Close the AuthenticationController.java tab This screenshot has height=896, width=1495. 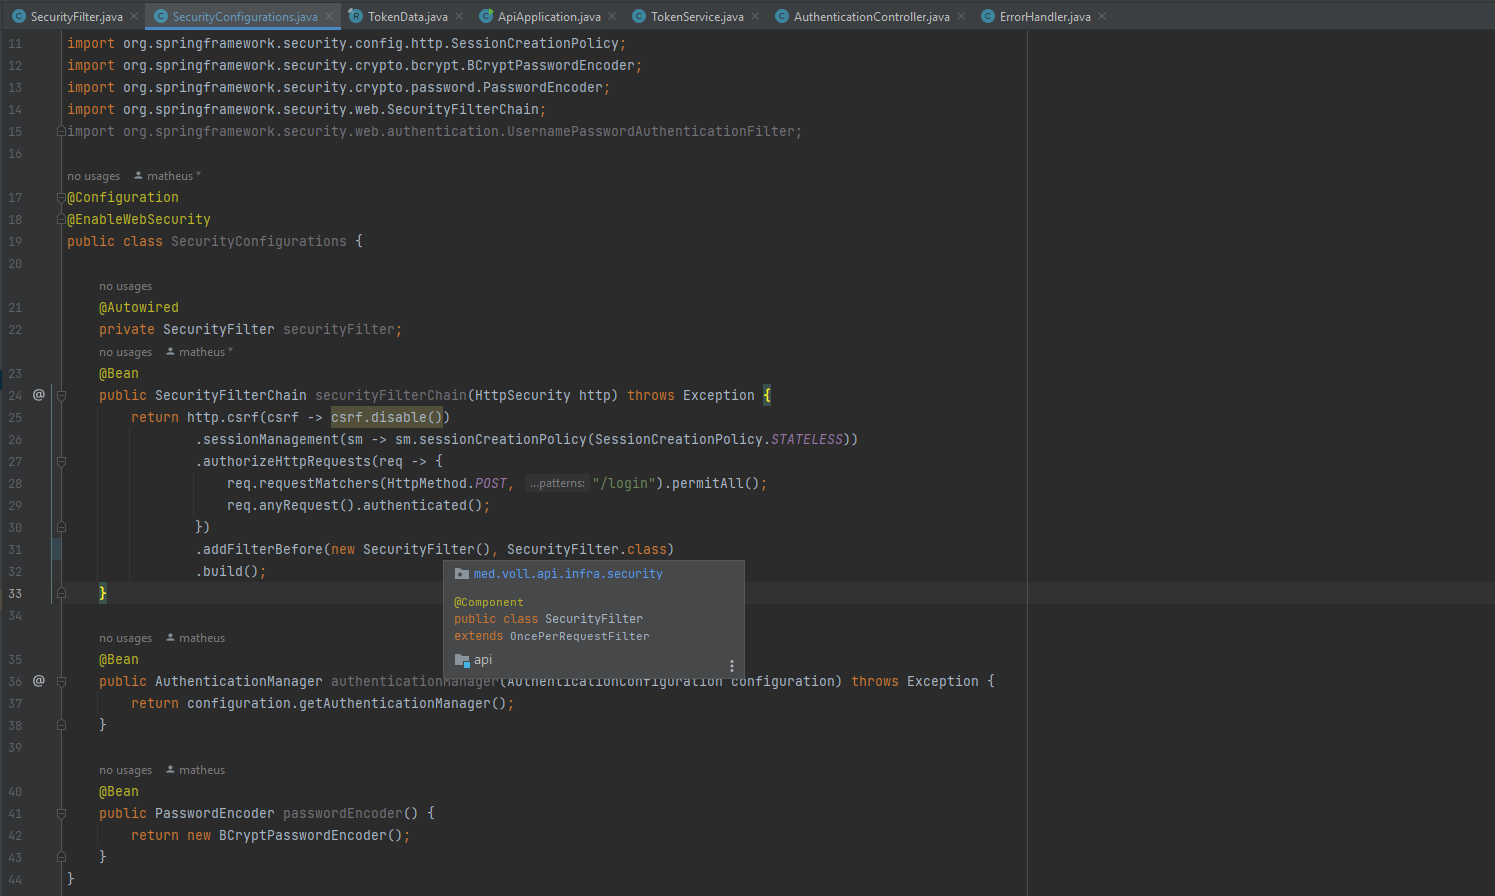pos(961,17)
